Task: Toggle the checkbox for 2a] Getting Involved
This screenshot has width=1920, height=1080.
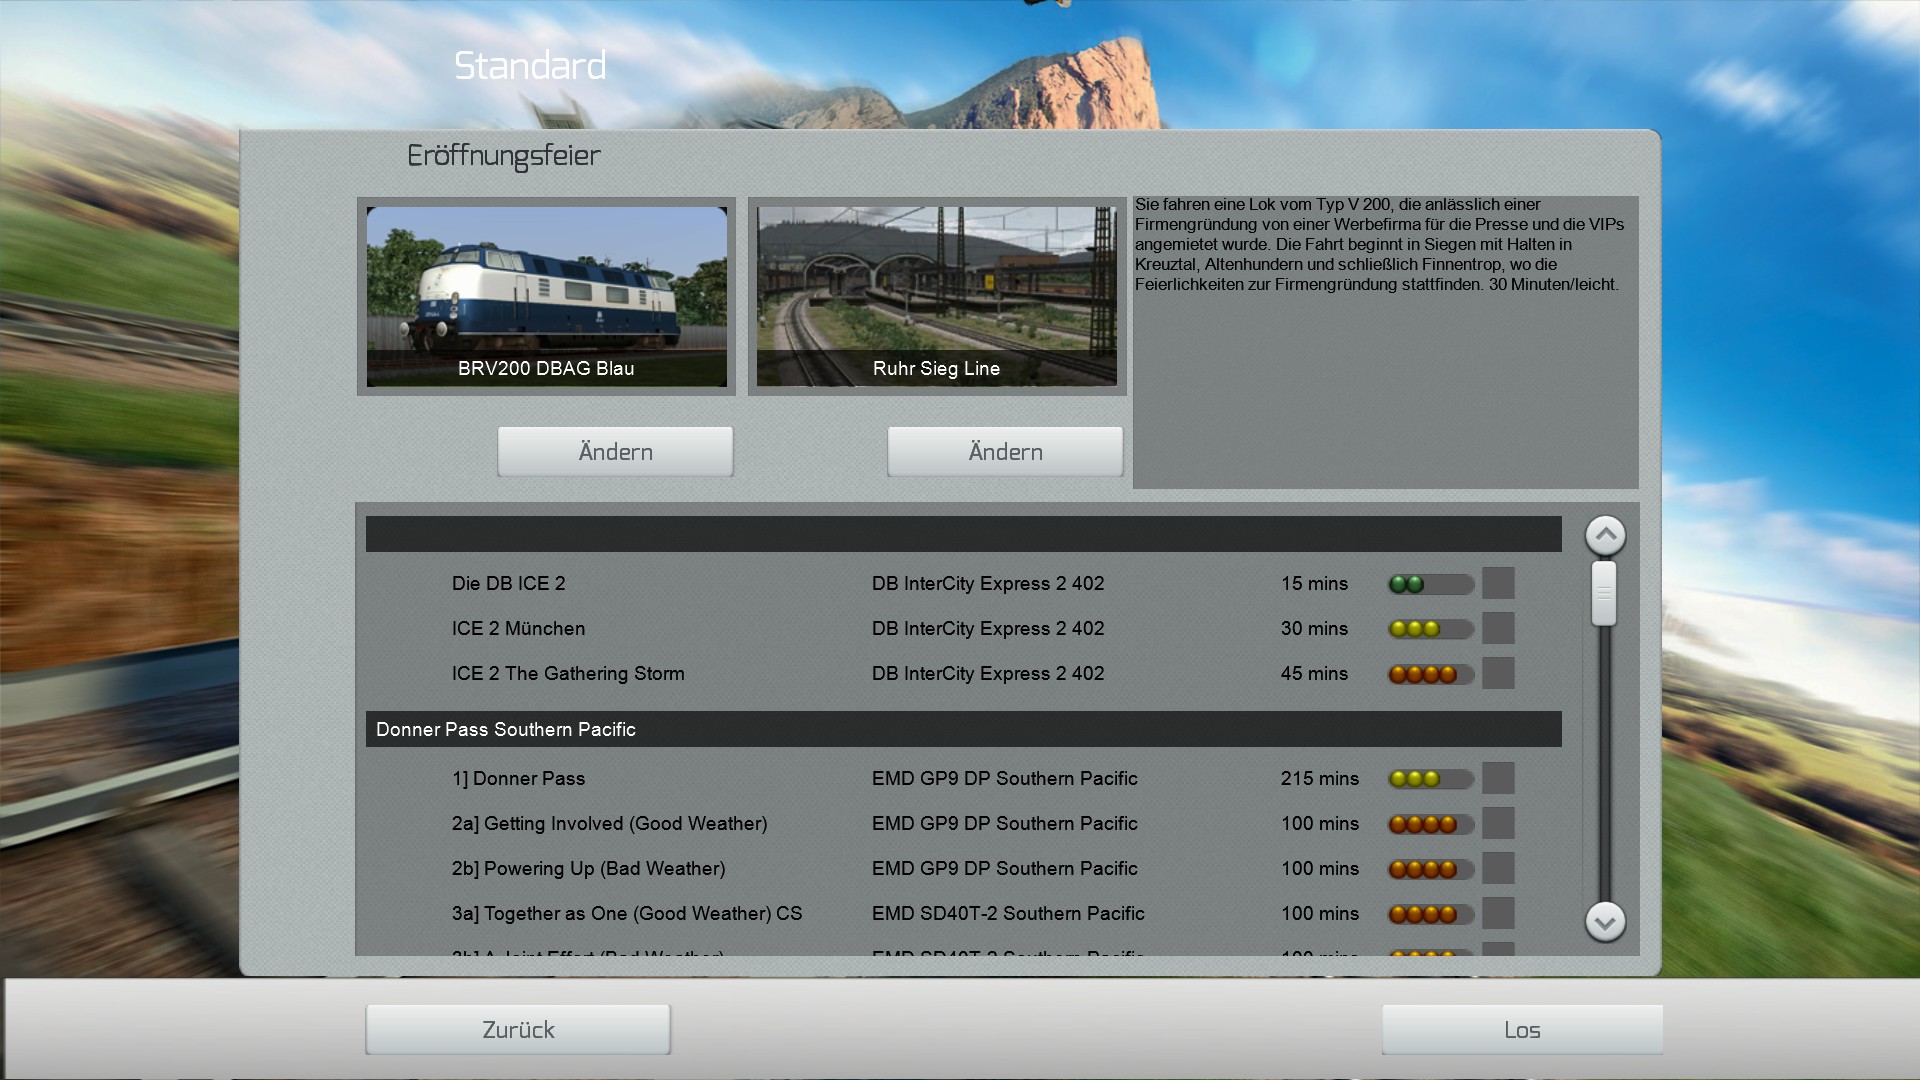Action: click(1498, 823)
